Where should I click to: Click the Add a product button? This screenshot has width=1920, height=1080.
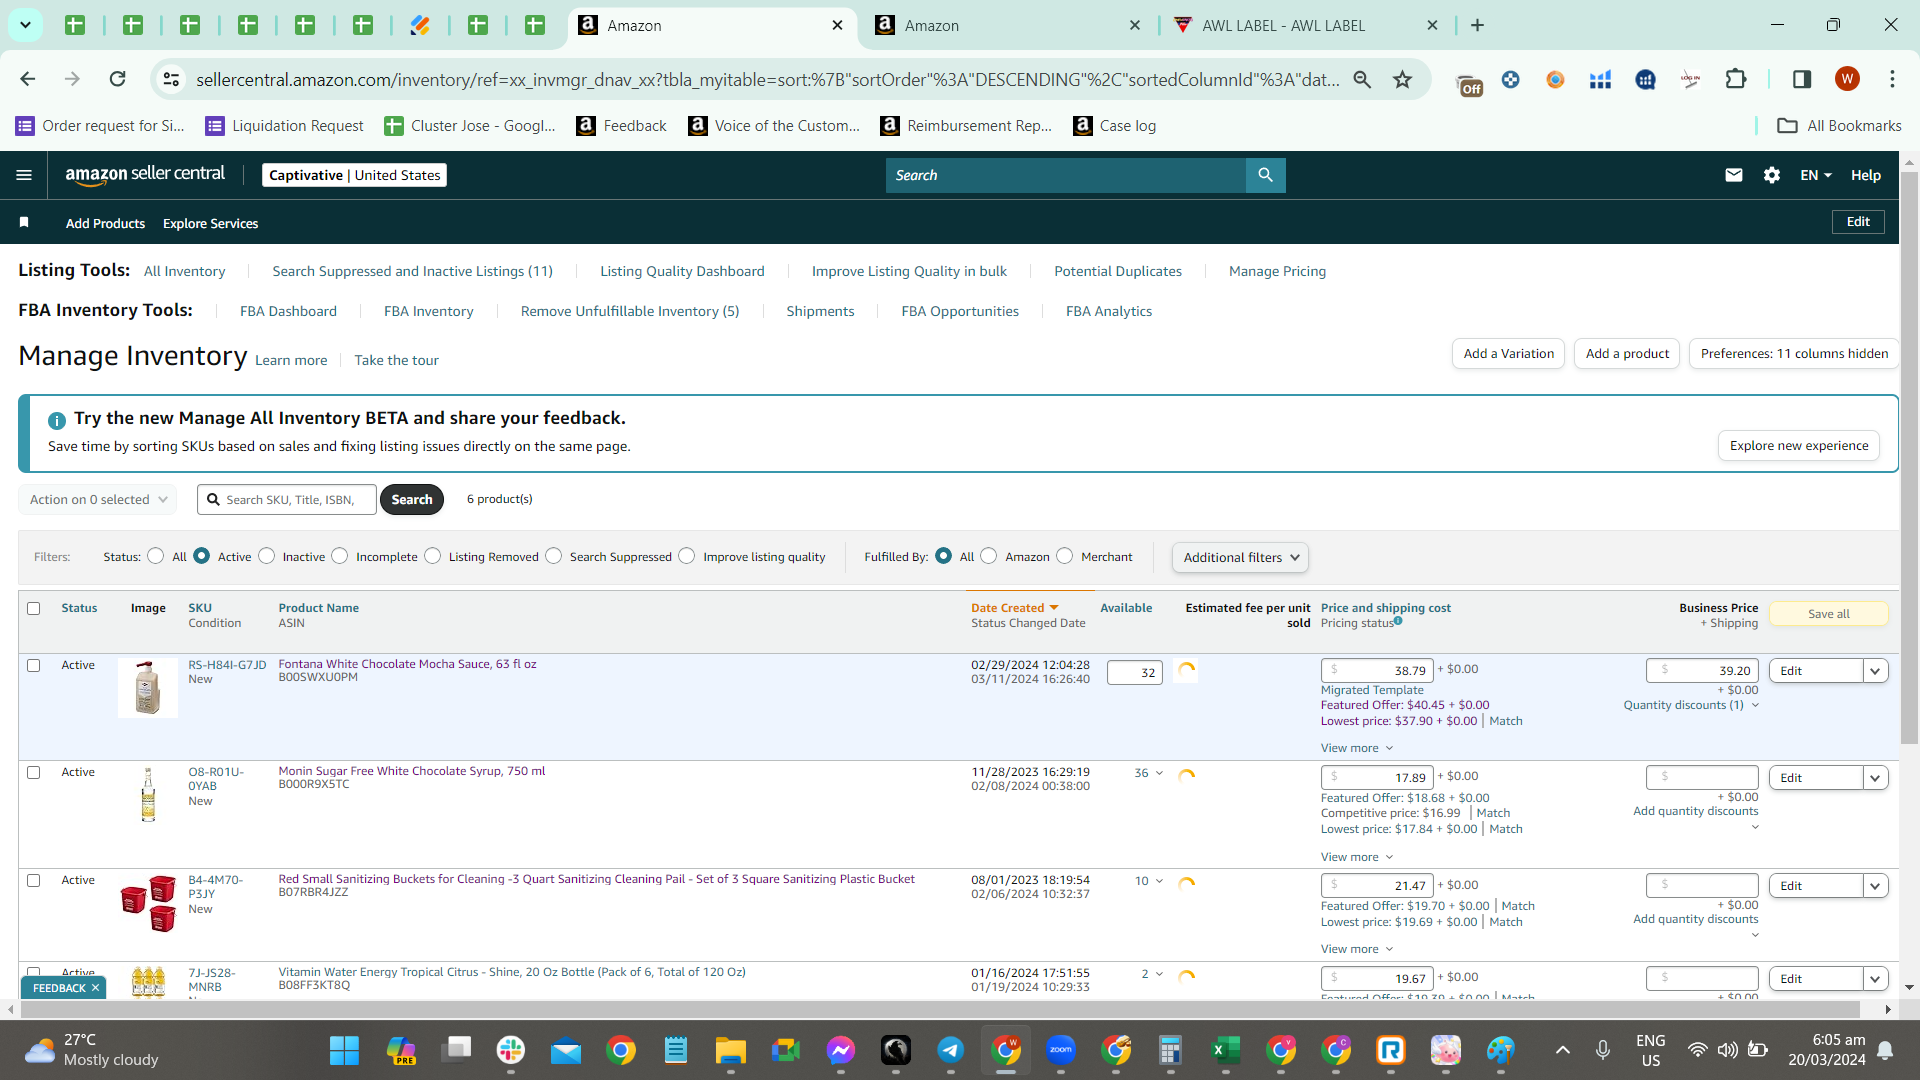[x=1627, y=353]
